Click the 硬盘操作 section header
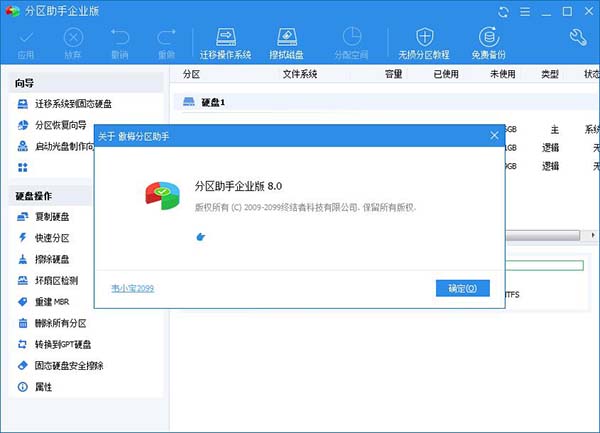 pyautogui.click(x=51, y=196)
